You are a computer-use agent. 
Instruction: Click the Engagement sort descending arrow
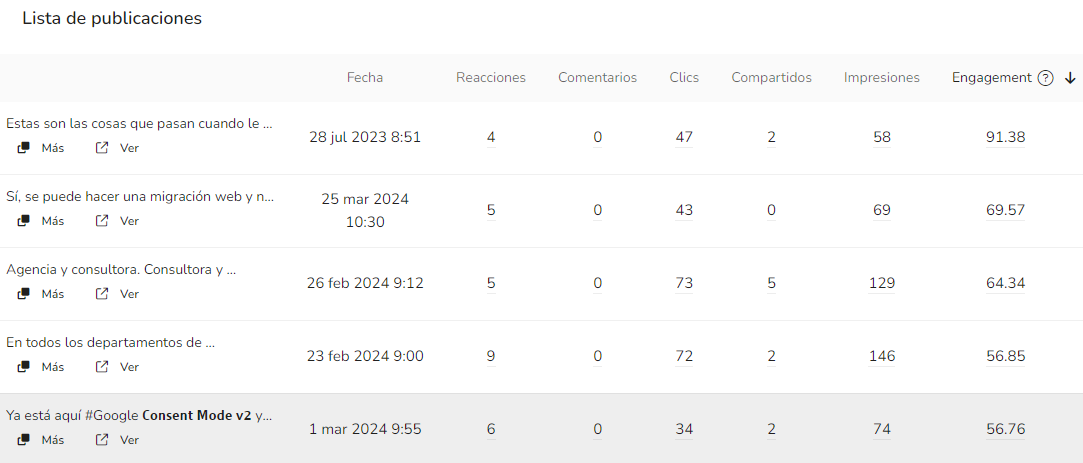coord(1070,78)
